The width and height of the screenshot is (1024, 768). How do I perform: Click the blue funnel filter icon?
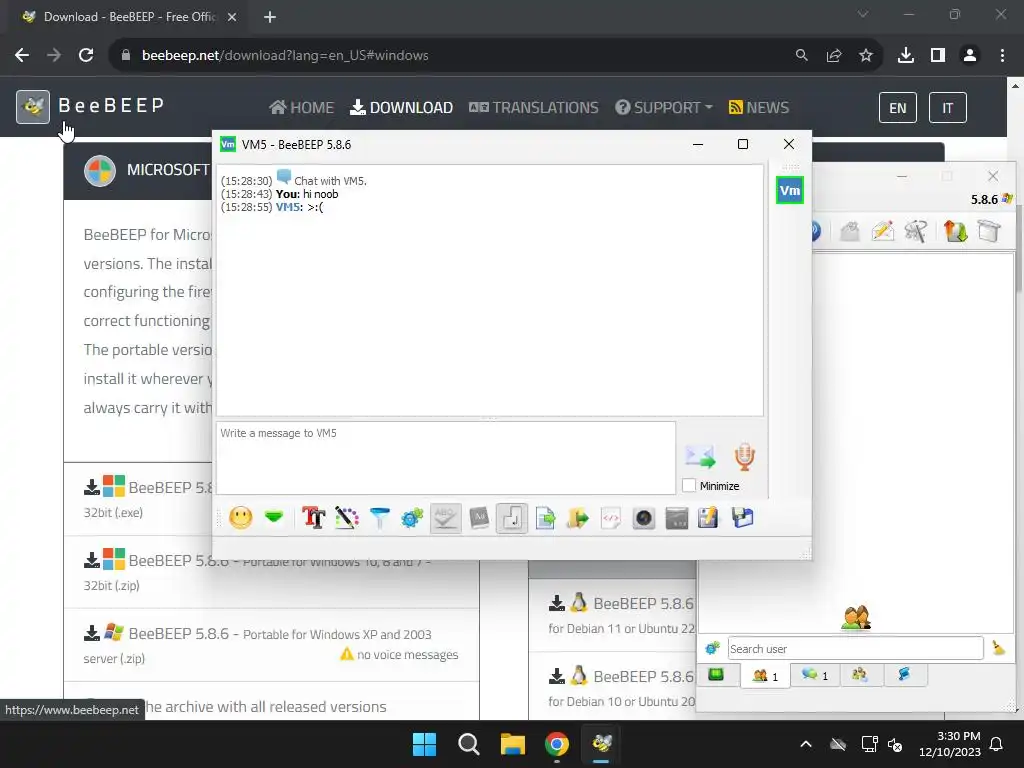[x=379, y=519]
